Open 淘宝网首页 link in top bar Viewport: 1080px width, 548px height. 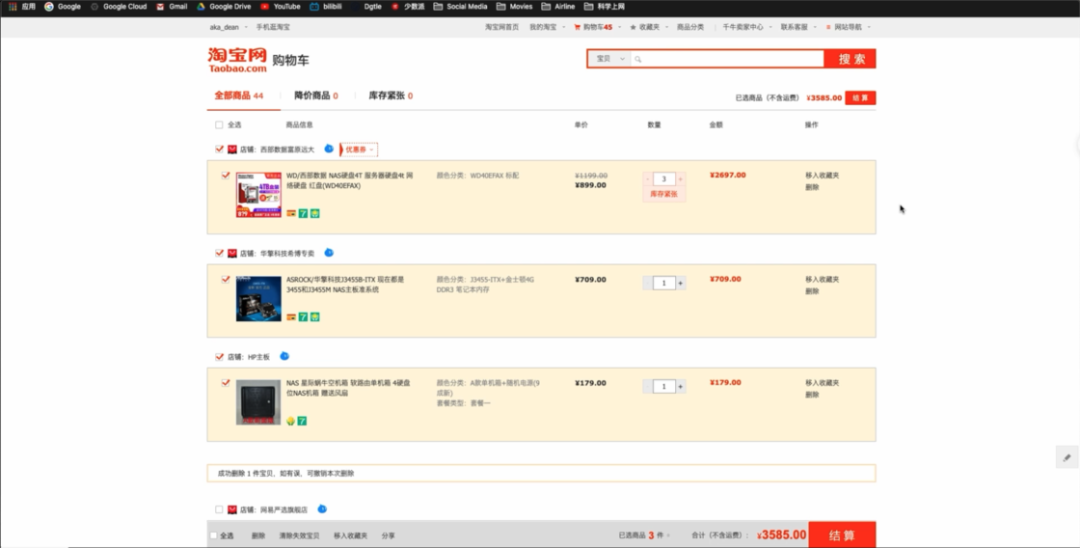click(x=501, y=27)
